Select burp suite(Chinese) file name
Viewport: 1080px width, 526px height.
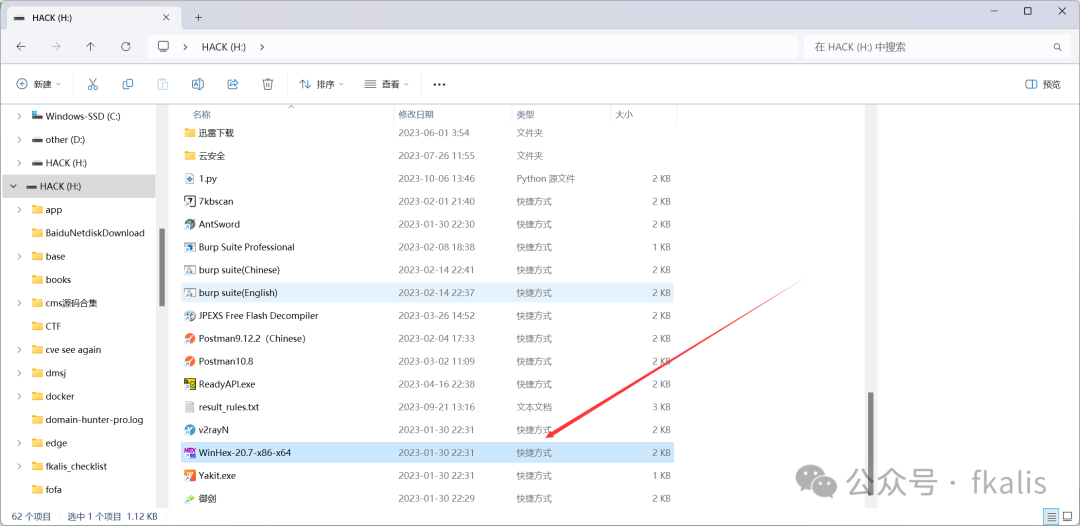pyautogui.click(x=239, y=270)
